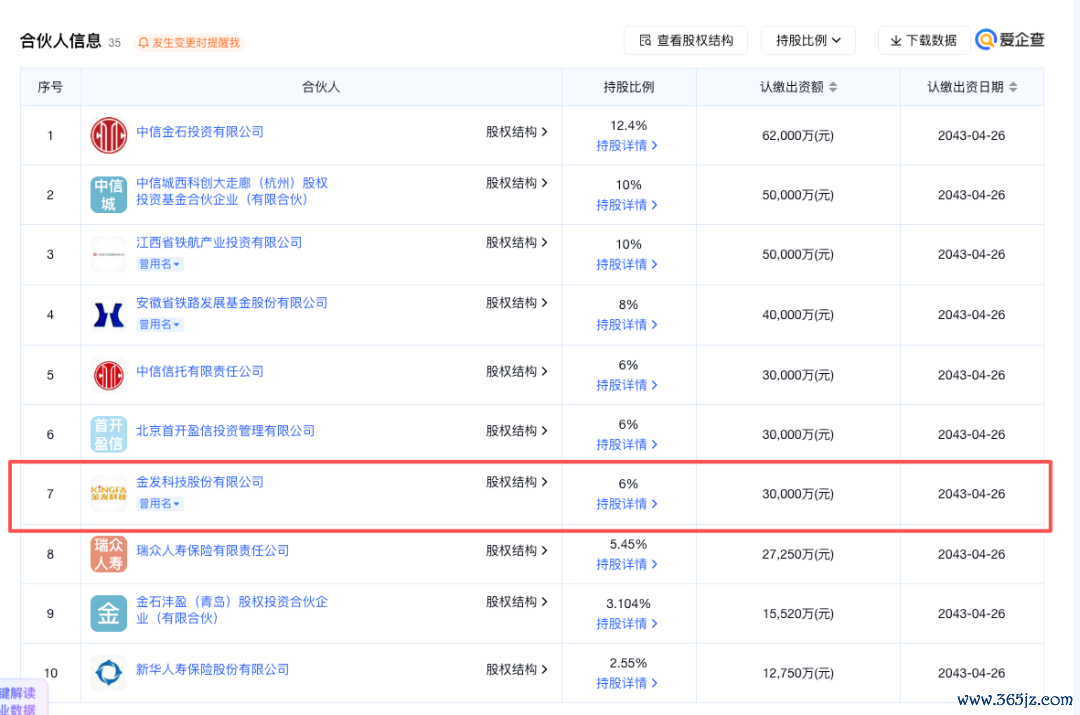Click the KINGFA 金发科技 logo
The image size is (1080, 715).
click(x=109, y=493)
